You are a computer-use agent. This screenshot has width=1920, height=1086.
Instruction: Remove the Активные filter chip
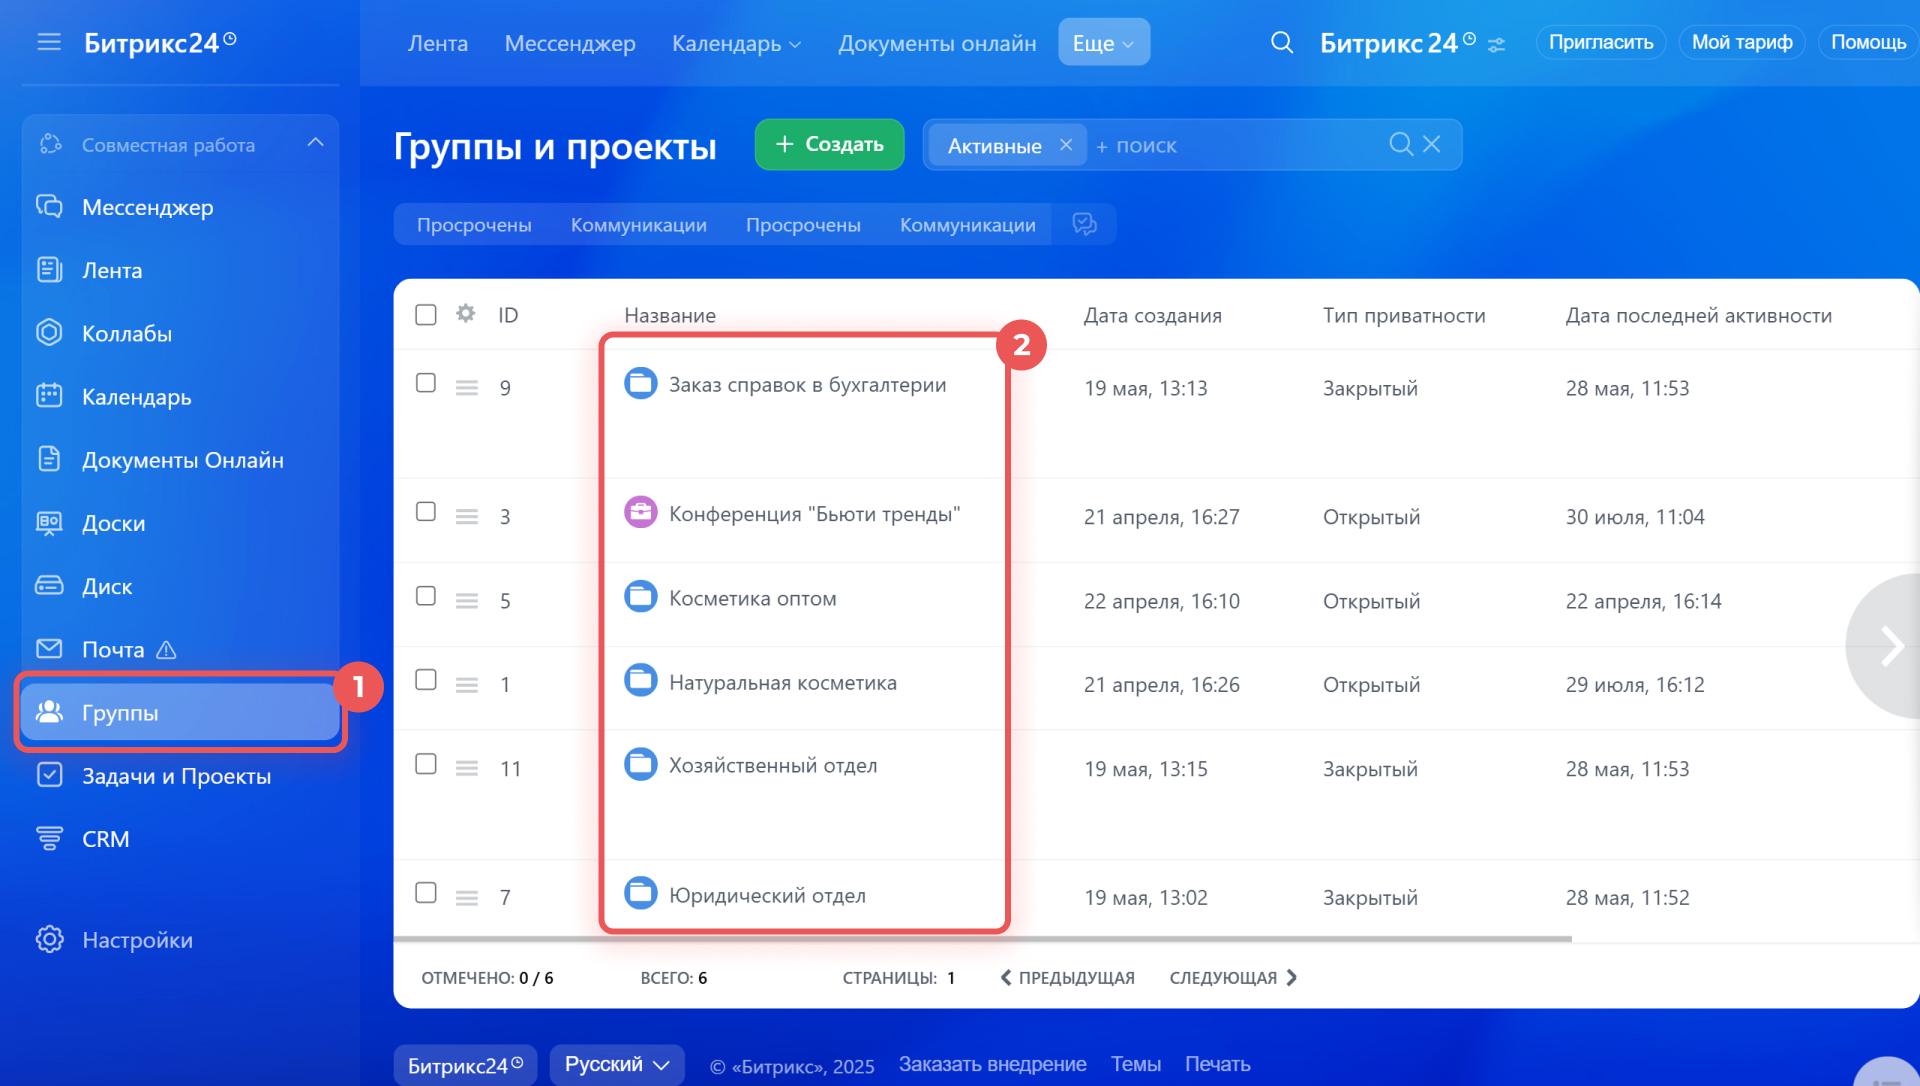click(x=1066, y=145)
